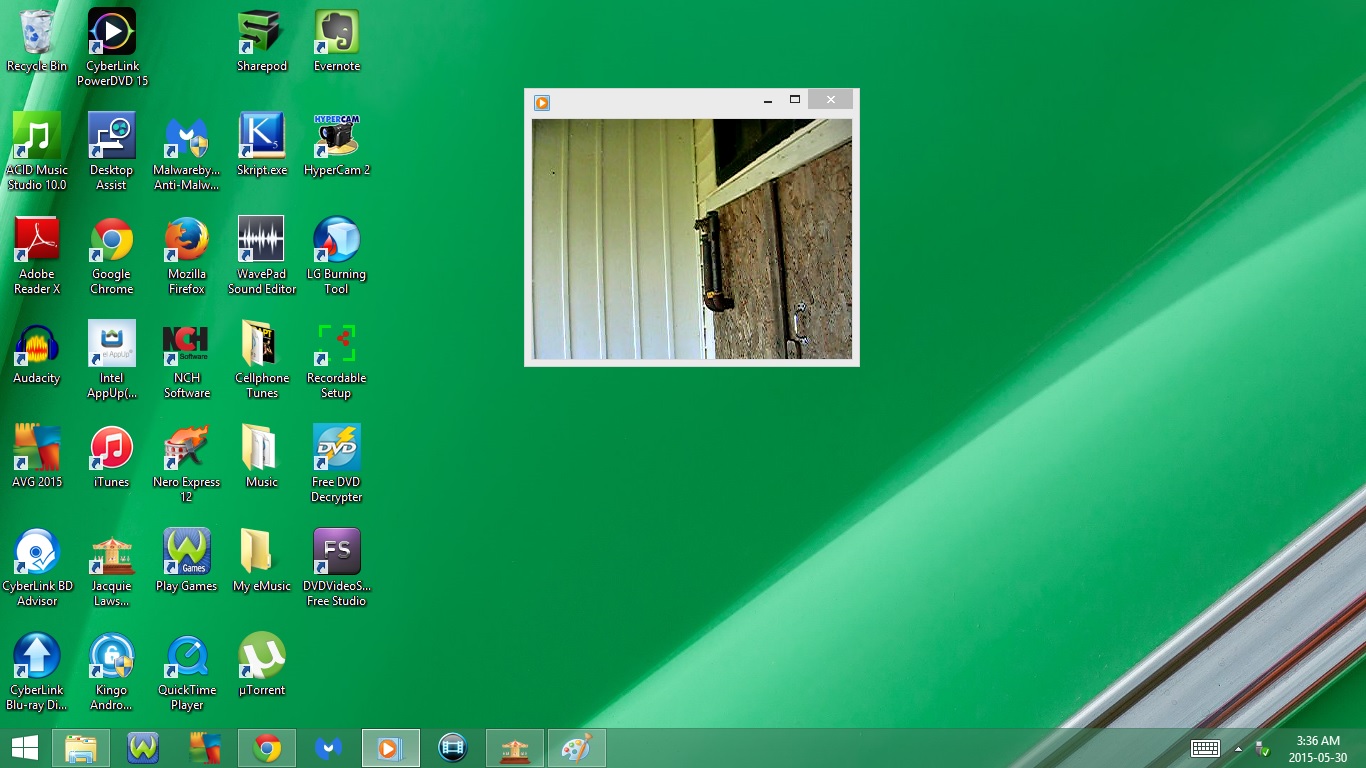Open WildTangent Games taskbar icon
Image resolution: width=1366 pixels, height=768 pixels.
pyautogui.click(x=143, y=748)
